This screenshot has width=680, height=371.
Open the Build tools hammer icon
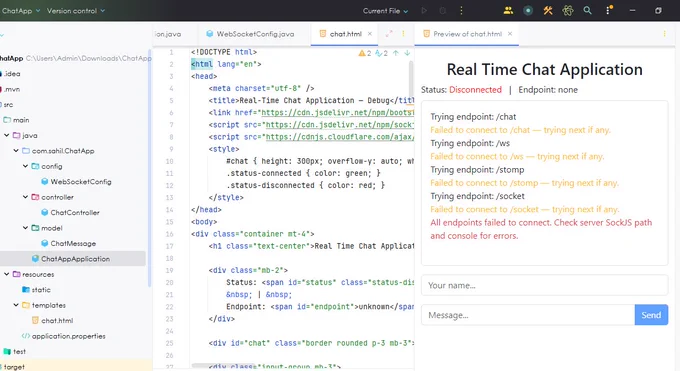pyautogui.click(x=548, y=10)
